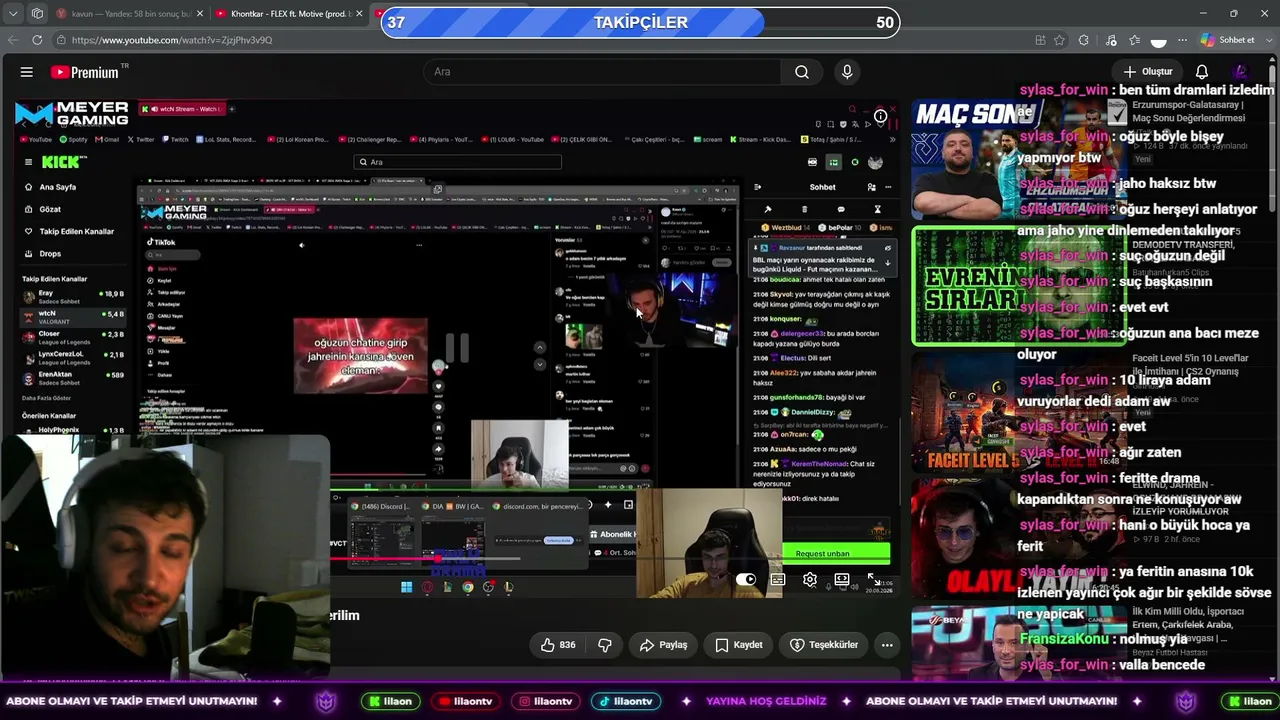Click the YouTube search magnifier button
The image size is (1280, 720).
[x=802, y=72]
